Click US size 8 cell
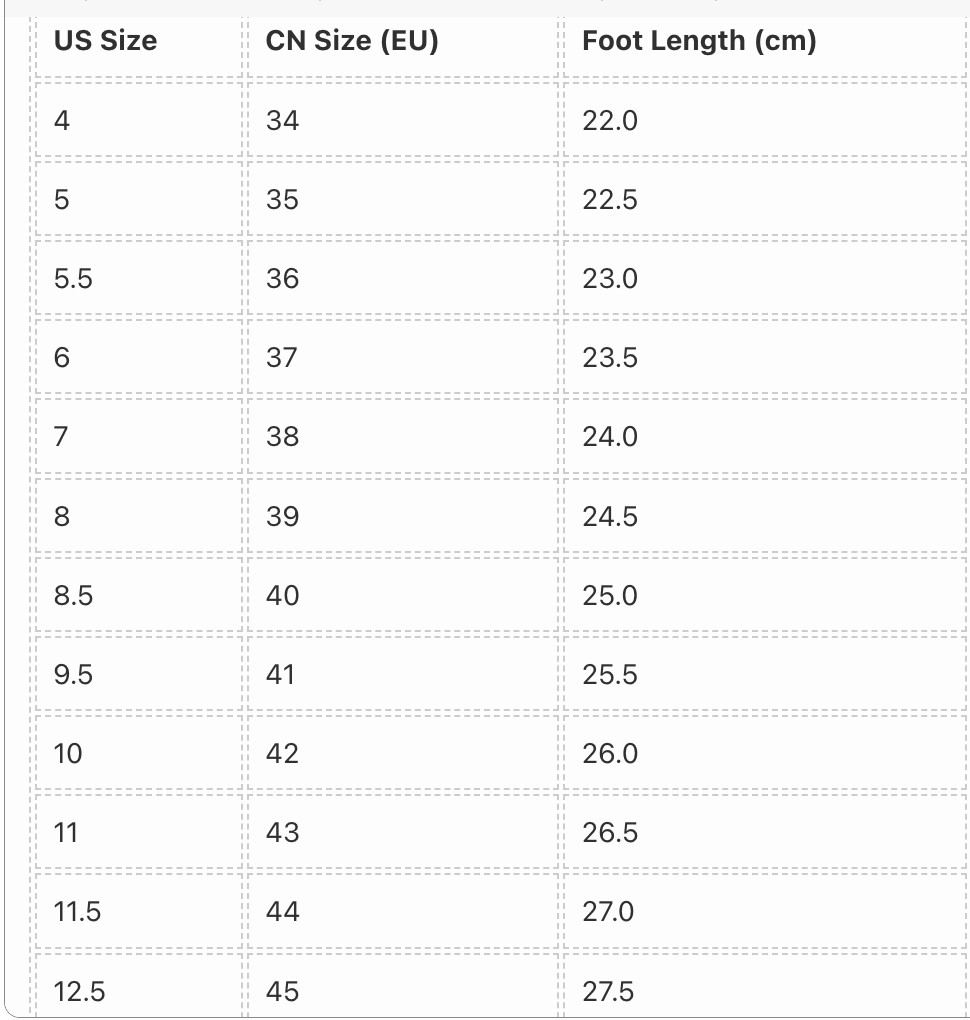Screen dimensions: 970x1020 (x=138, y=516)
